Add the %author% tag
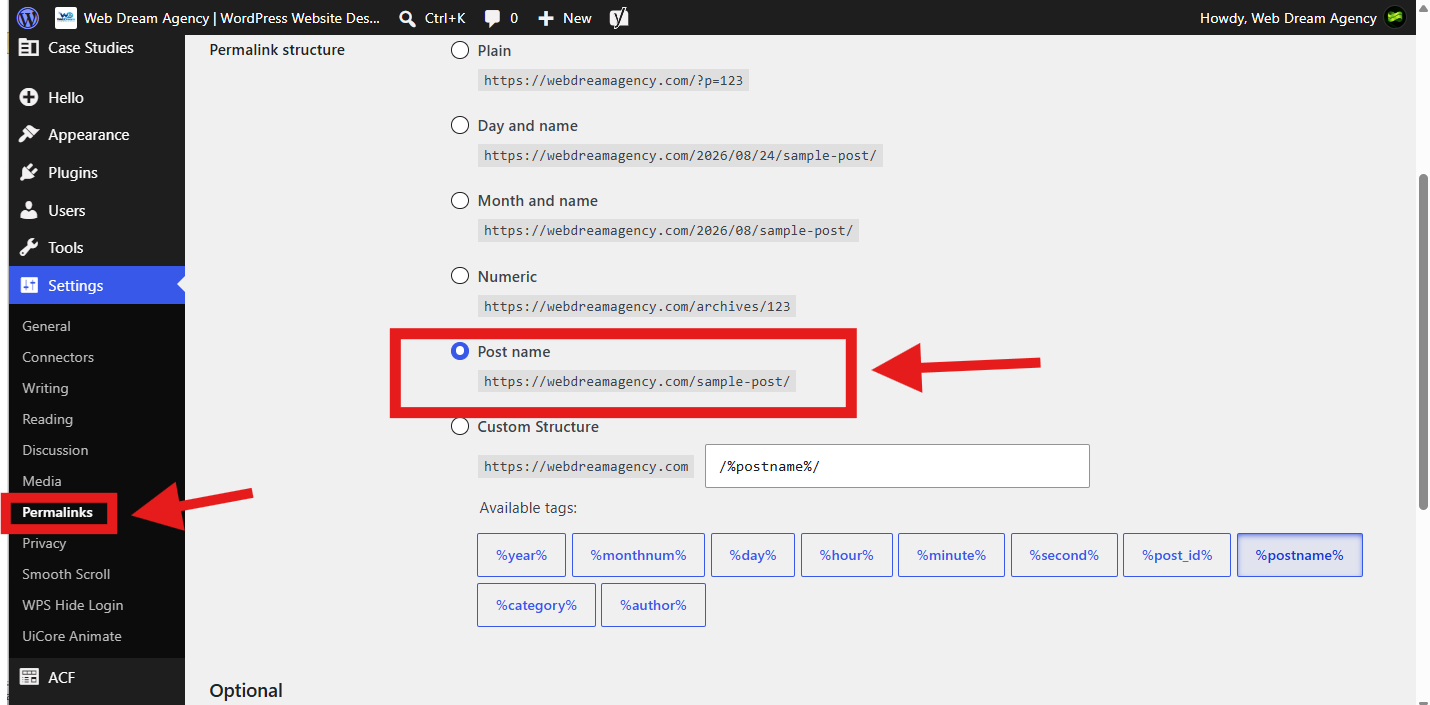Viewport: 1430px width, 705px height. (x=653, y=605)
